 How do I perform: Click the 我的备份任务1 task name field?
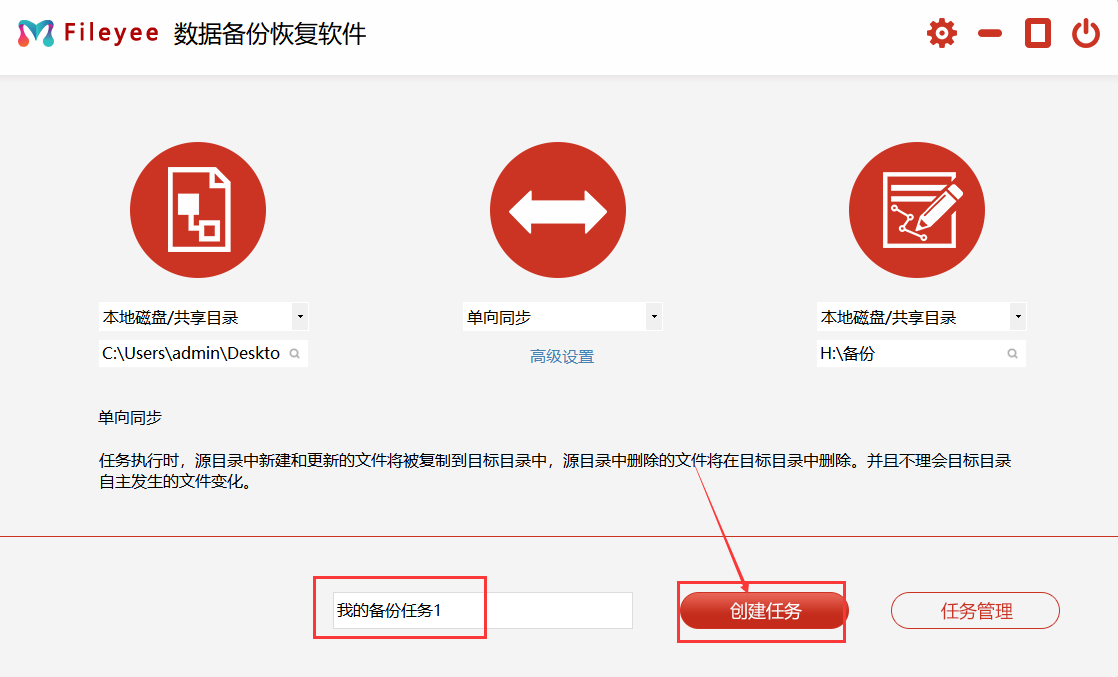[482, 611]
